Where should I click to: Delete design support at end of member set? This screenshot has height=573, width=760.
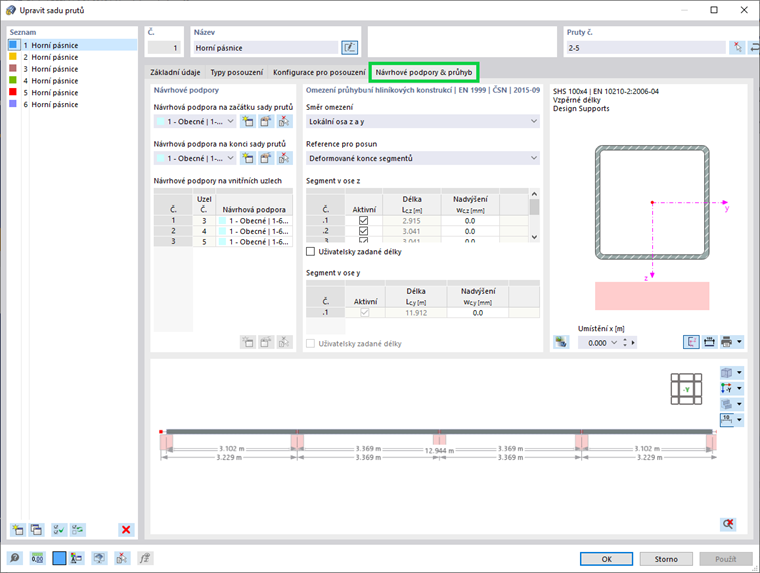pyautogui.click(x=284, y=158)
